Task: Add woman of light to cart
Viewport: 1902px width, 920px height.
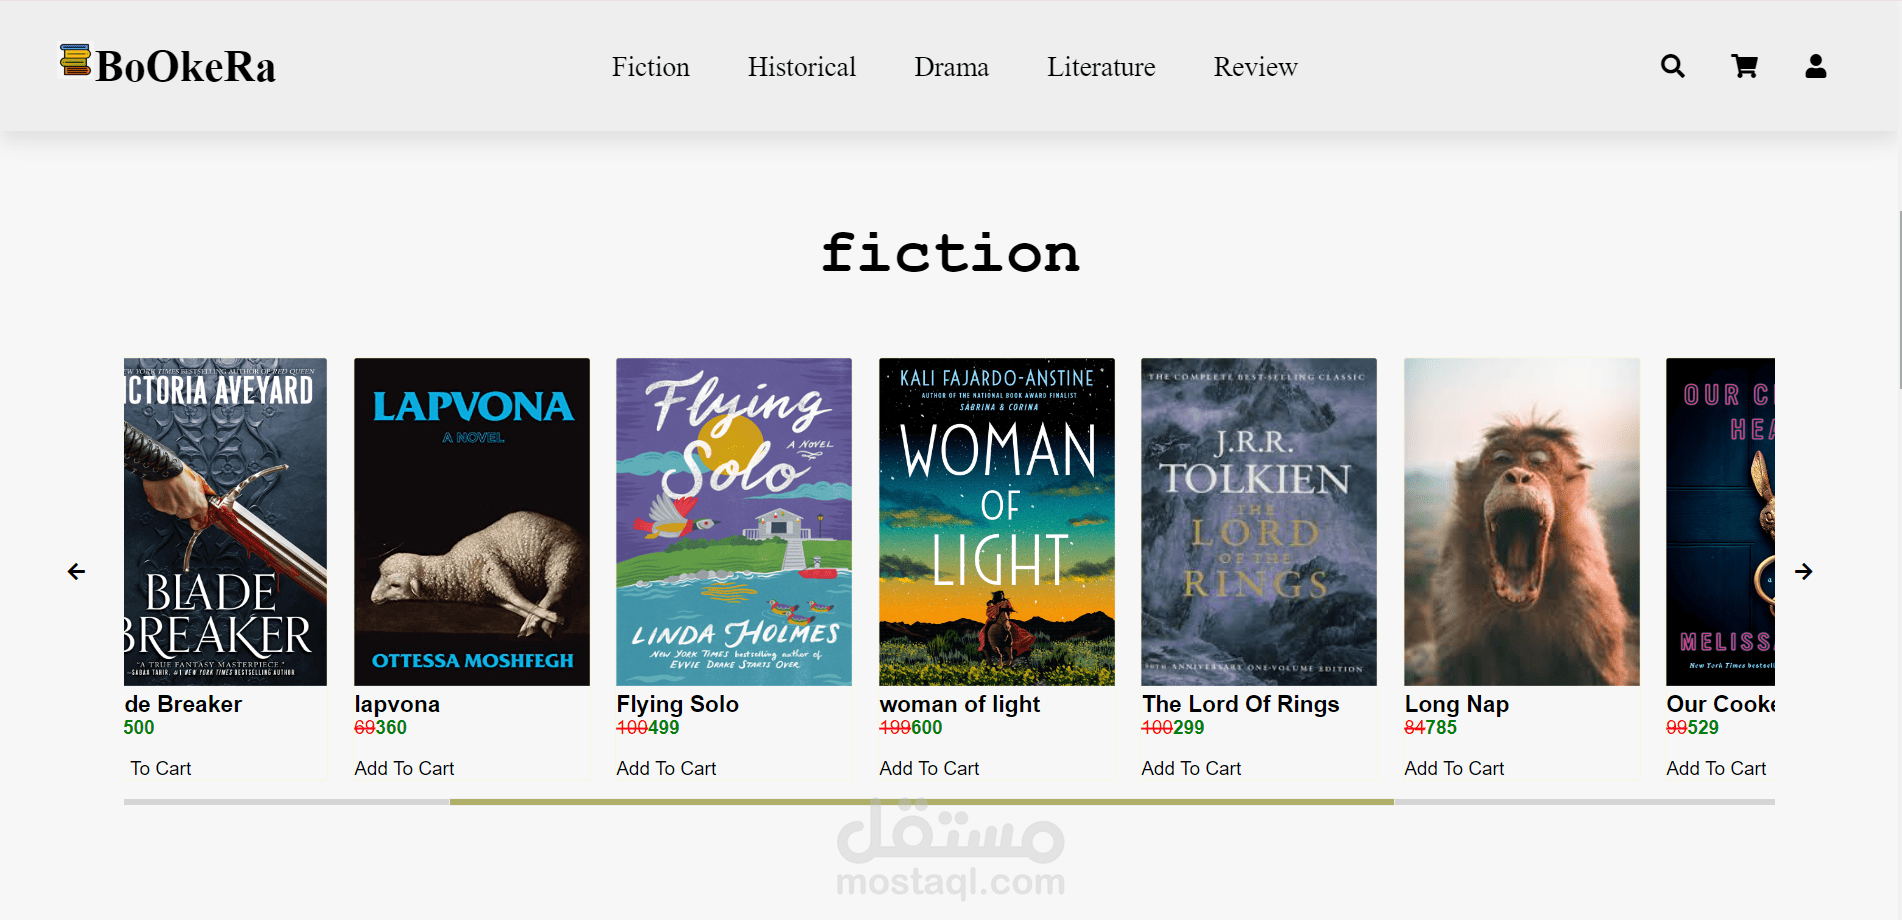Action: coord(929,768)
